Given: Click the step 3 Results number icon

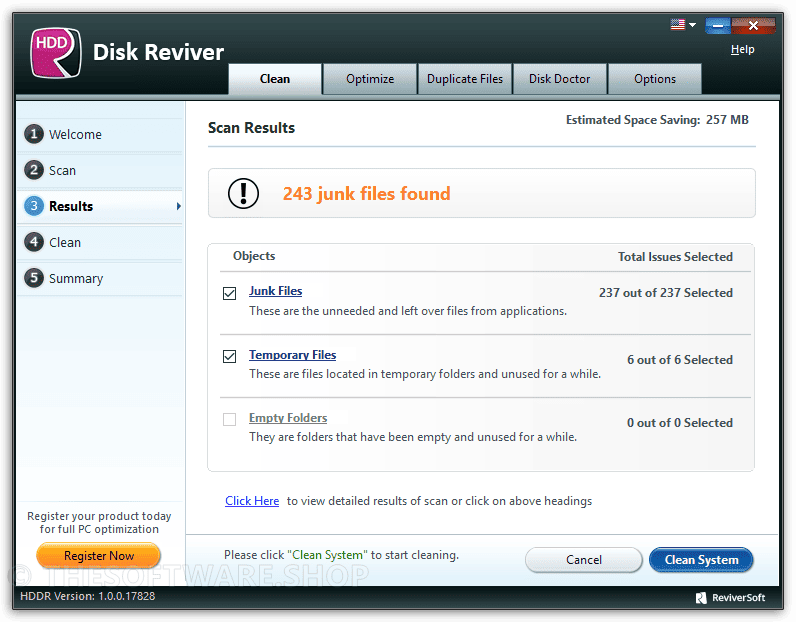Looking at the screenshot, I should tap(34, 206).
